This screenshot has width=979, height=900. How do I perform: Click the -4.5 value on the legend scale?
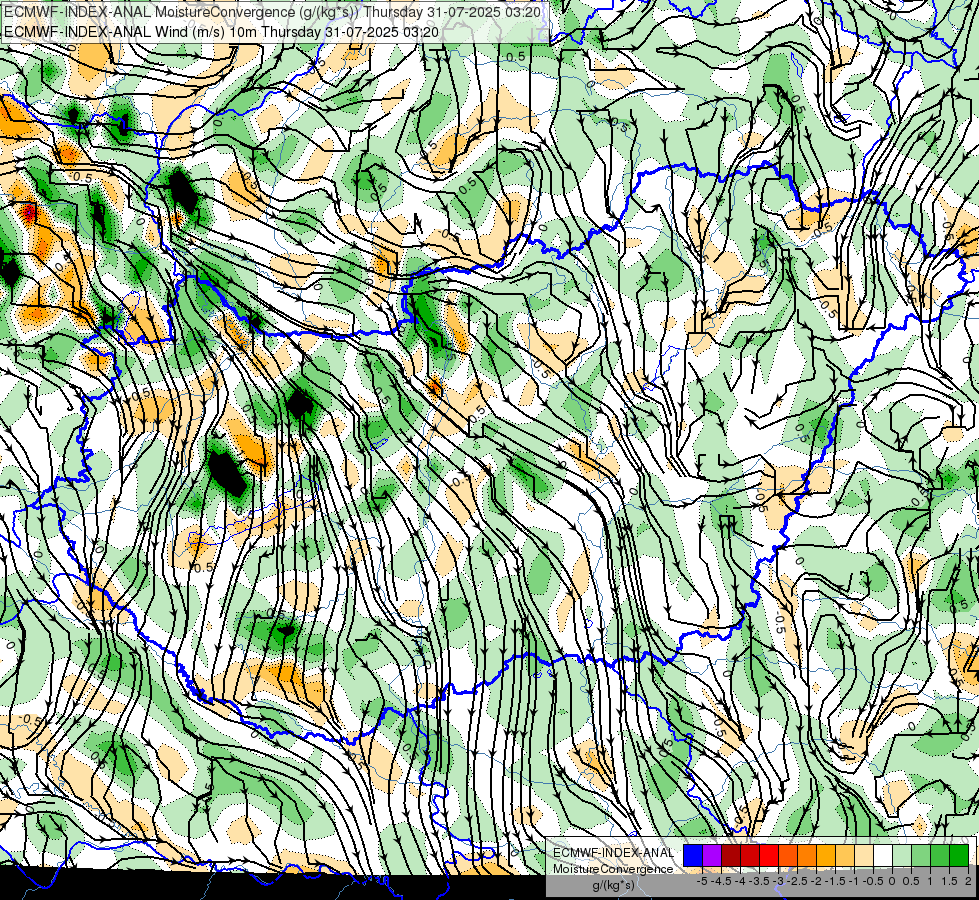(721, 881)
